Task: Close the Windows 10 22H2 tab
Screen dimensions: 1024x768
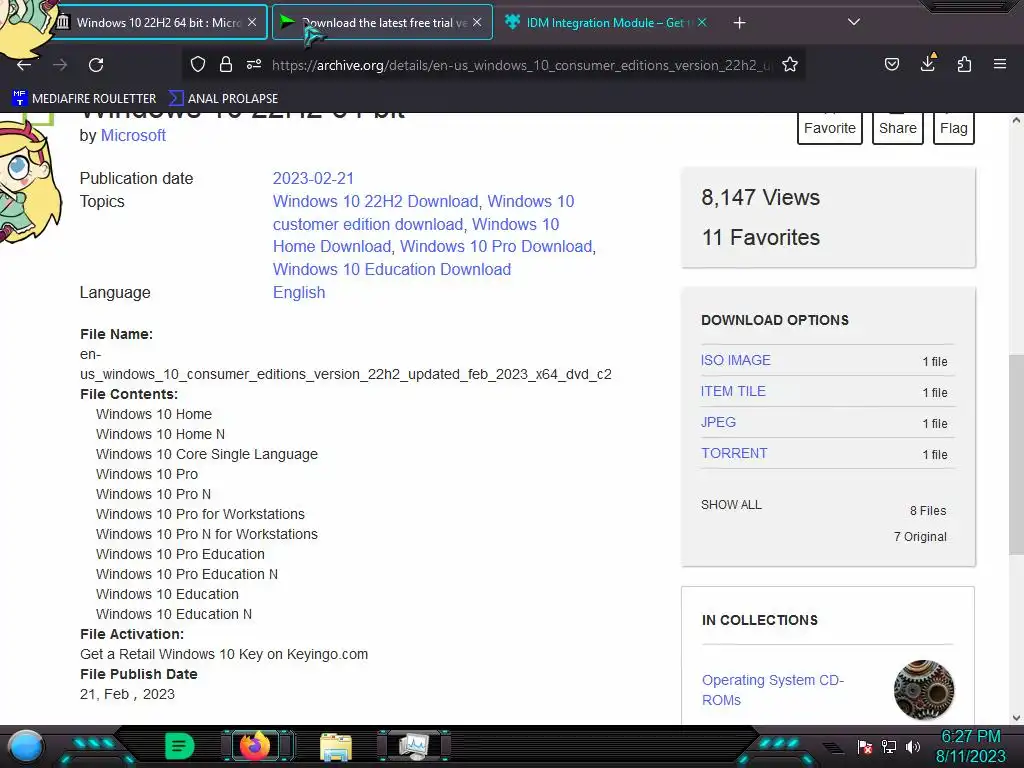Action: point(252,22)
